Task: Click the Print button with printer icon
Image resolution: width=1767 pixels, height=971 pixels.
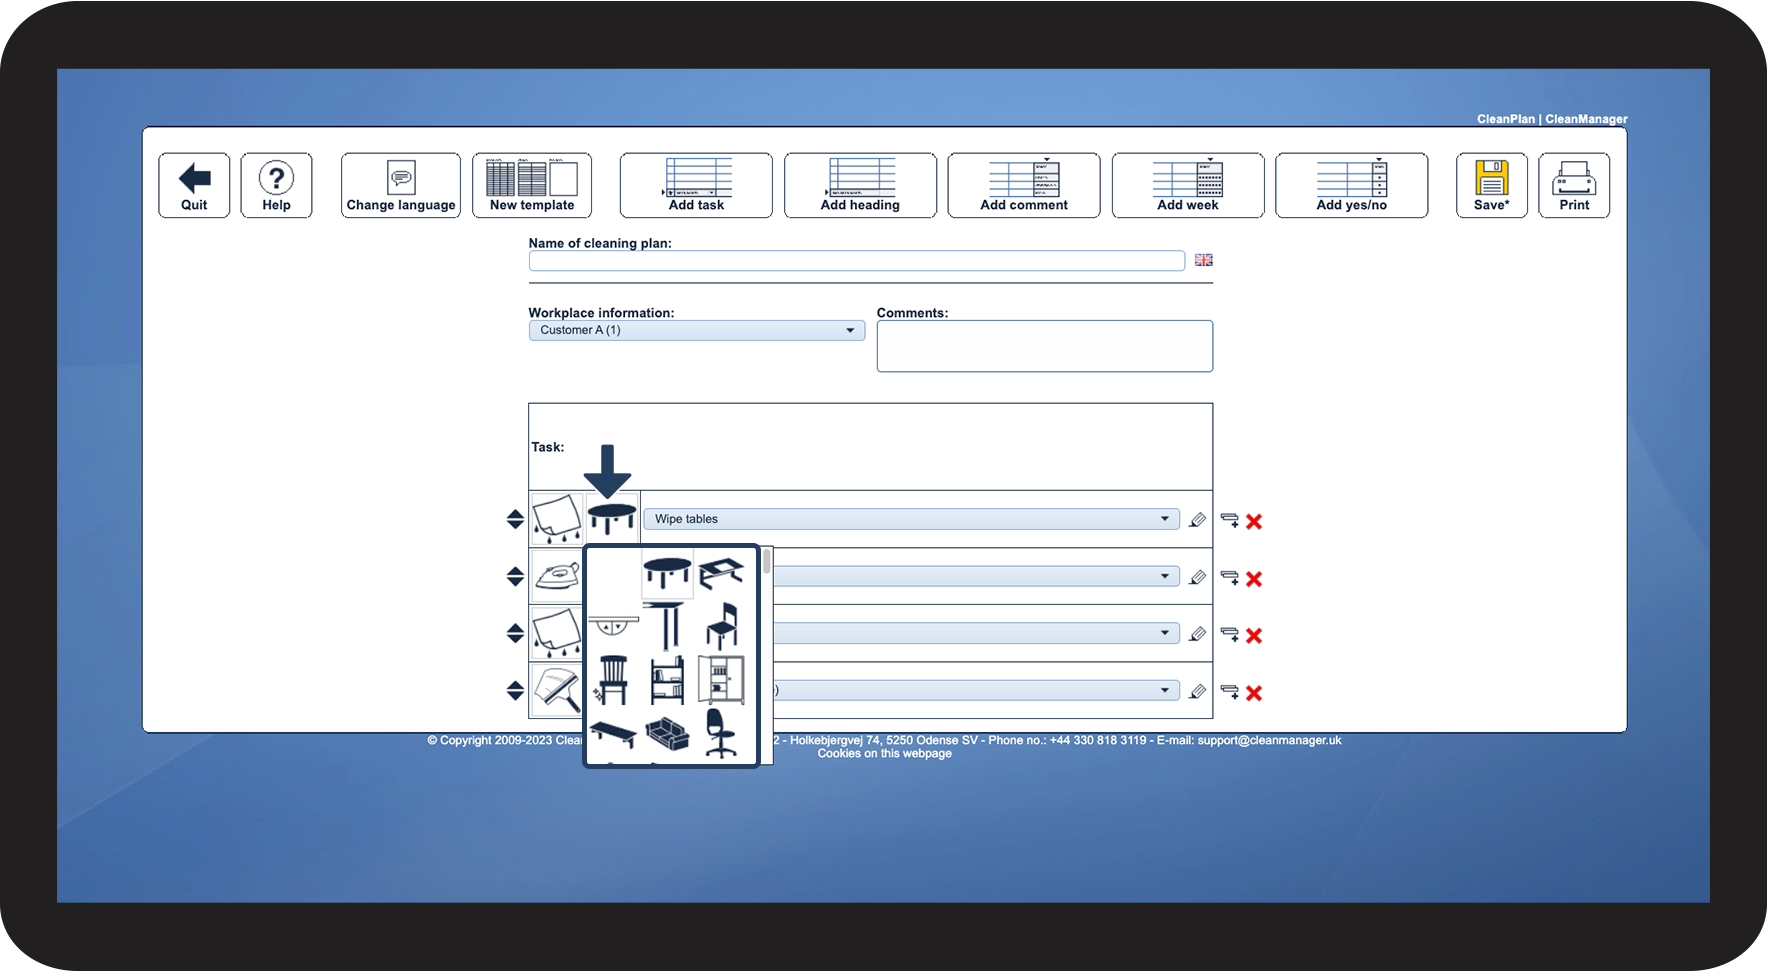Action: pos(1574,185)
